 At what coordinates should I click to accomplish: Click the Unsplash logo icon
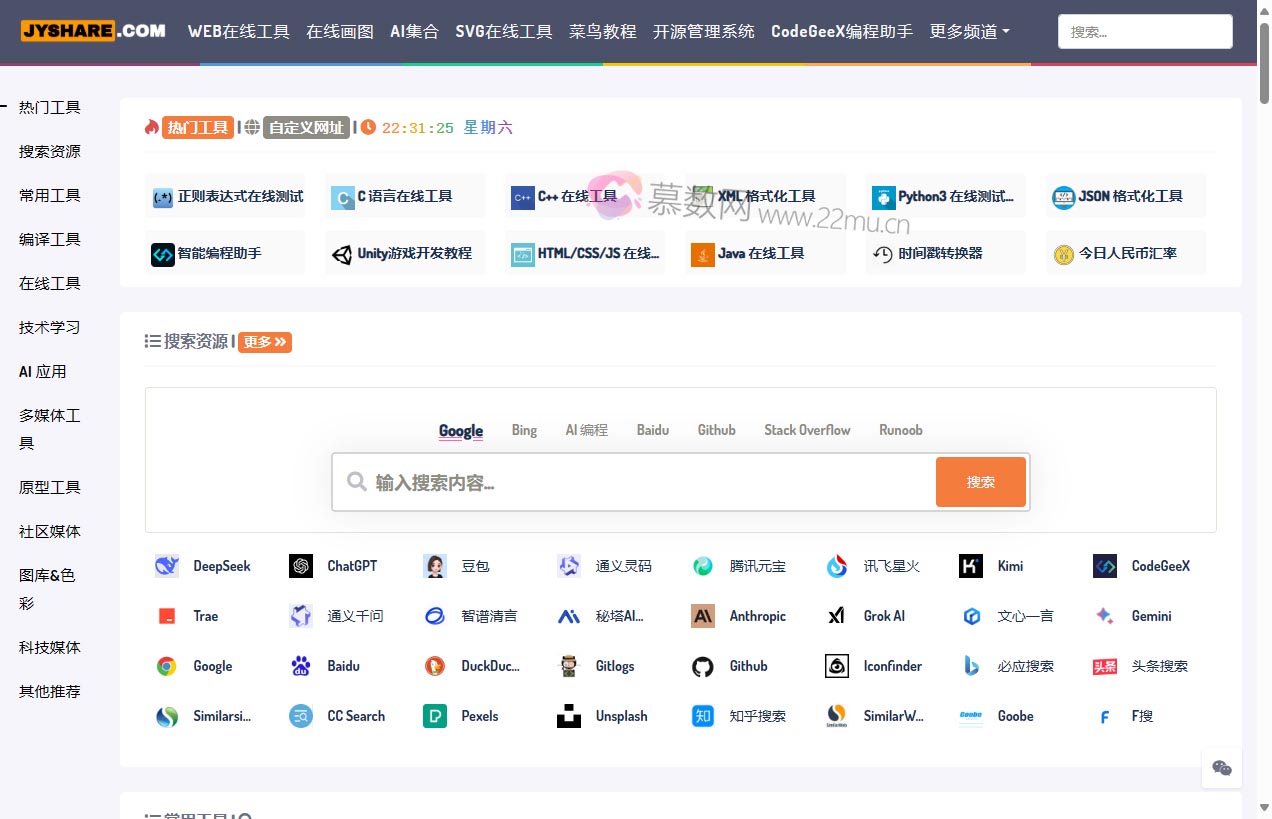point(569,716)
